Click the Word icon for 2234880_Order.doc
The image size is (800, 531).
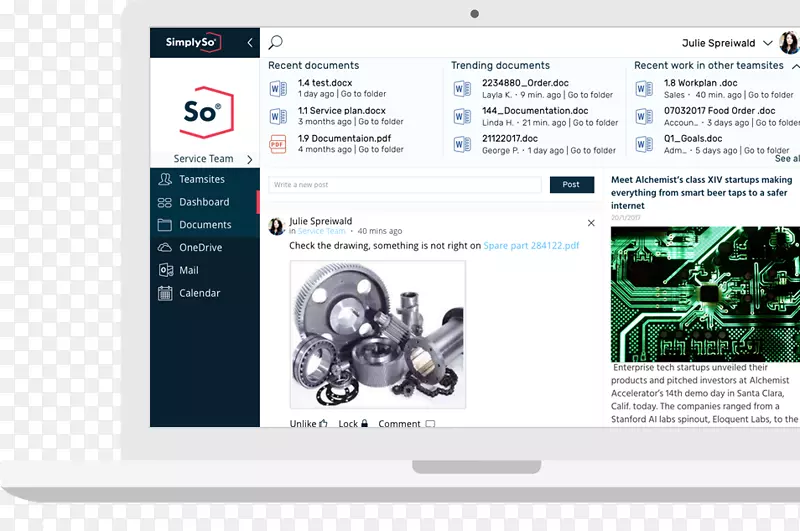[462, 89]
